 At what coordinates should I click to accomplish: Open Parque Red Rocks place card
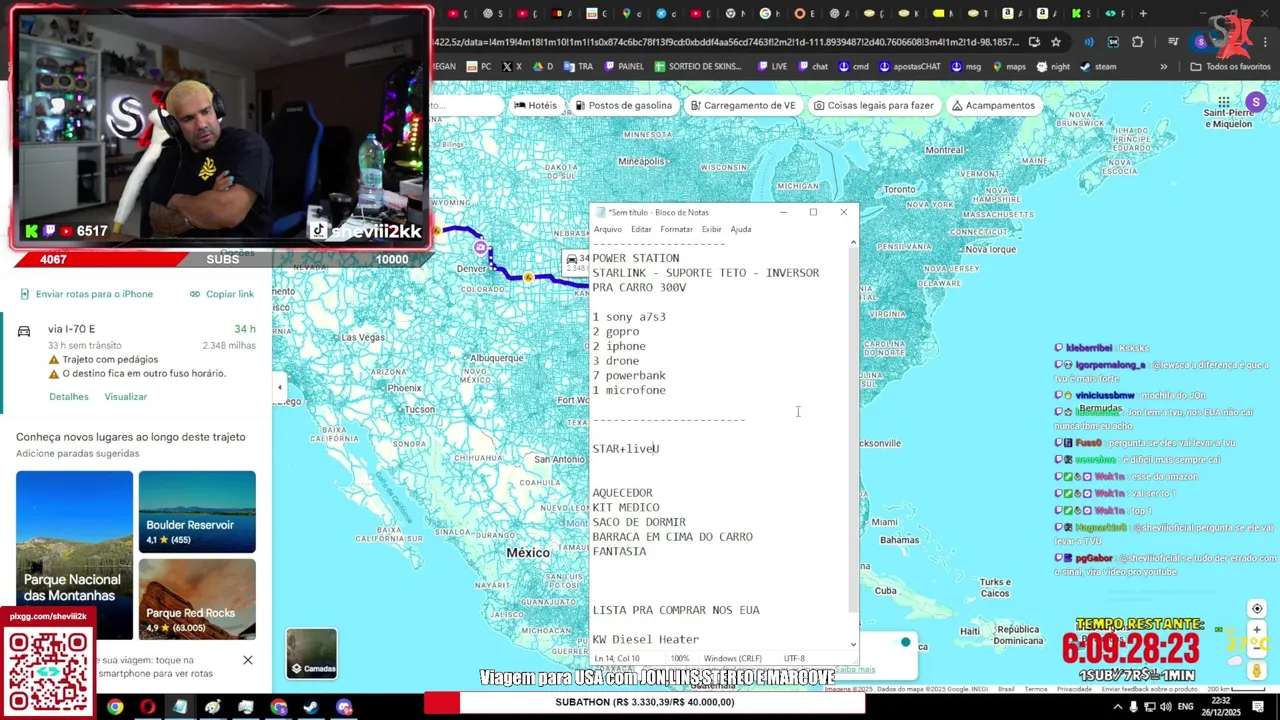click(197, 599)
